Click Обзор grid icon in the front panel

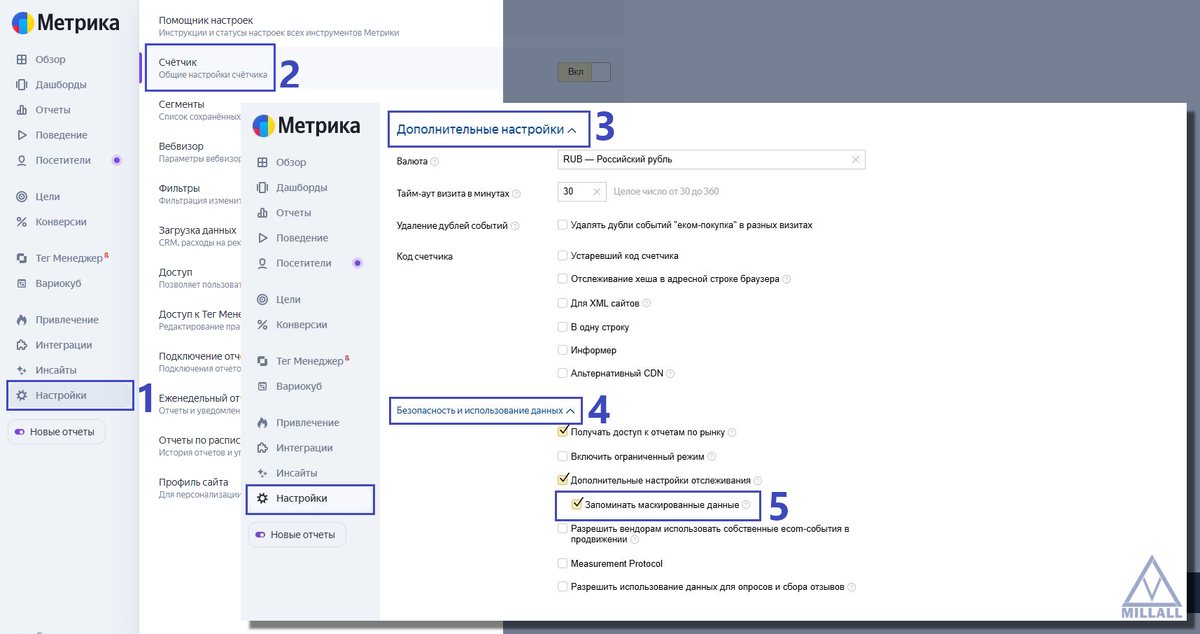263,163
